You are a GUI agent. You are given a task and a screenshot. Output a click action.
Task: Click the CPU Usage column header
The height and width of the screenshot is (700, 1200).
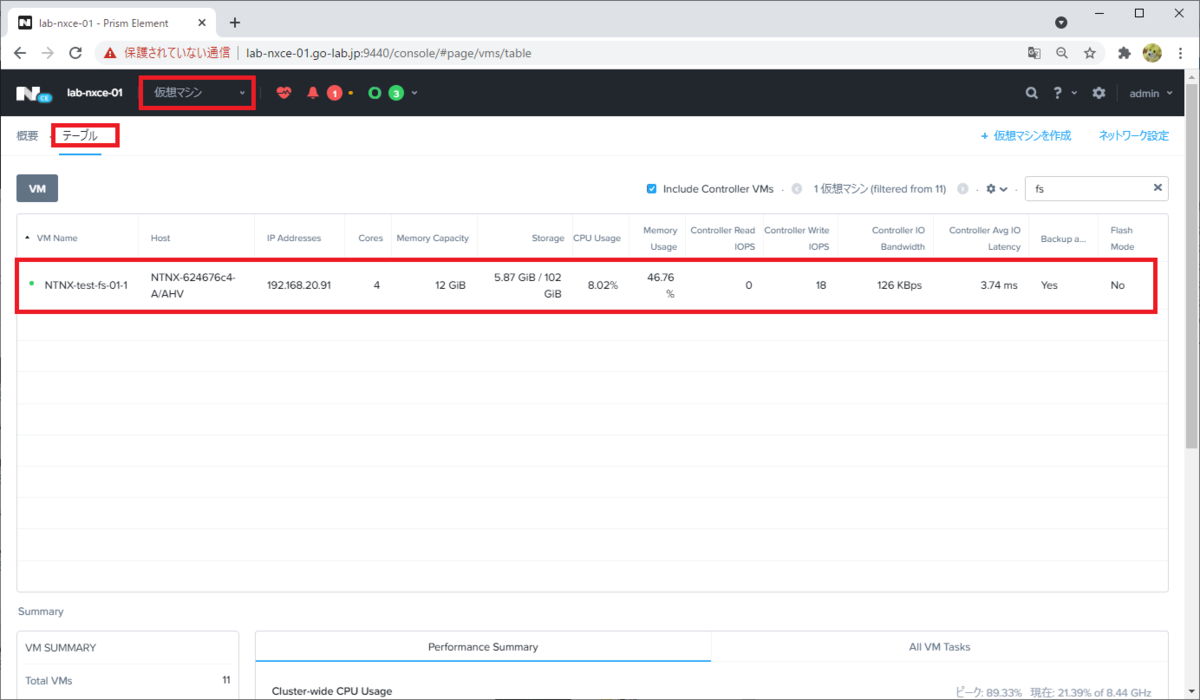pyautogui.click(x=597, y=238)
